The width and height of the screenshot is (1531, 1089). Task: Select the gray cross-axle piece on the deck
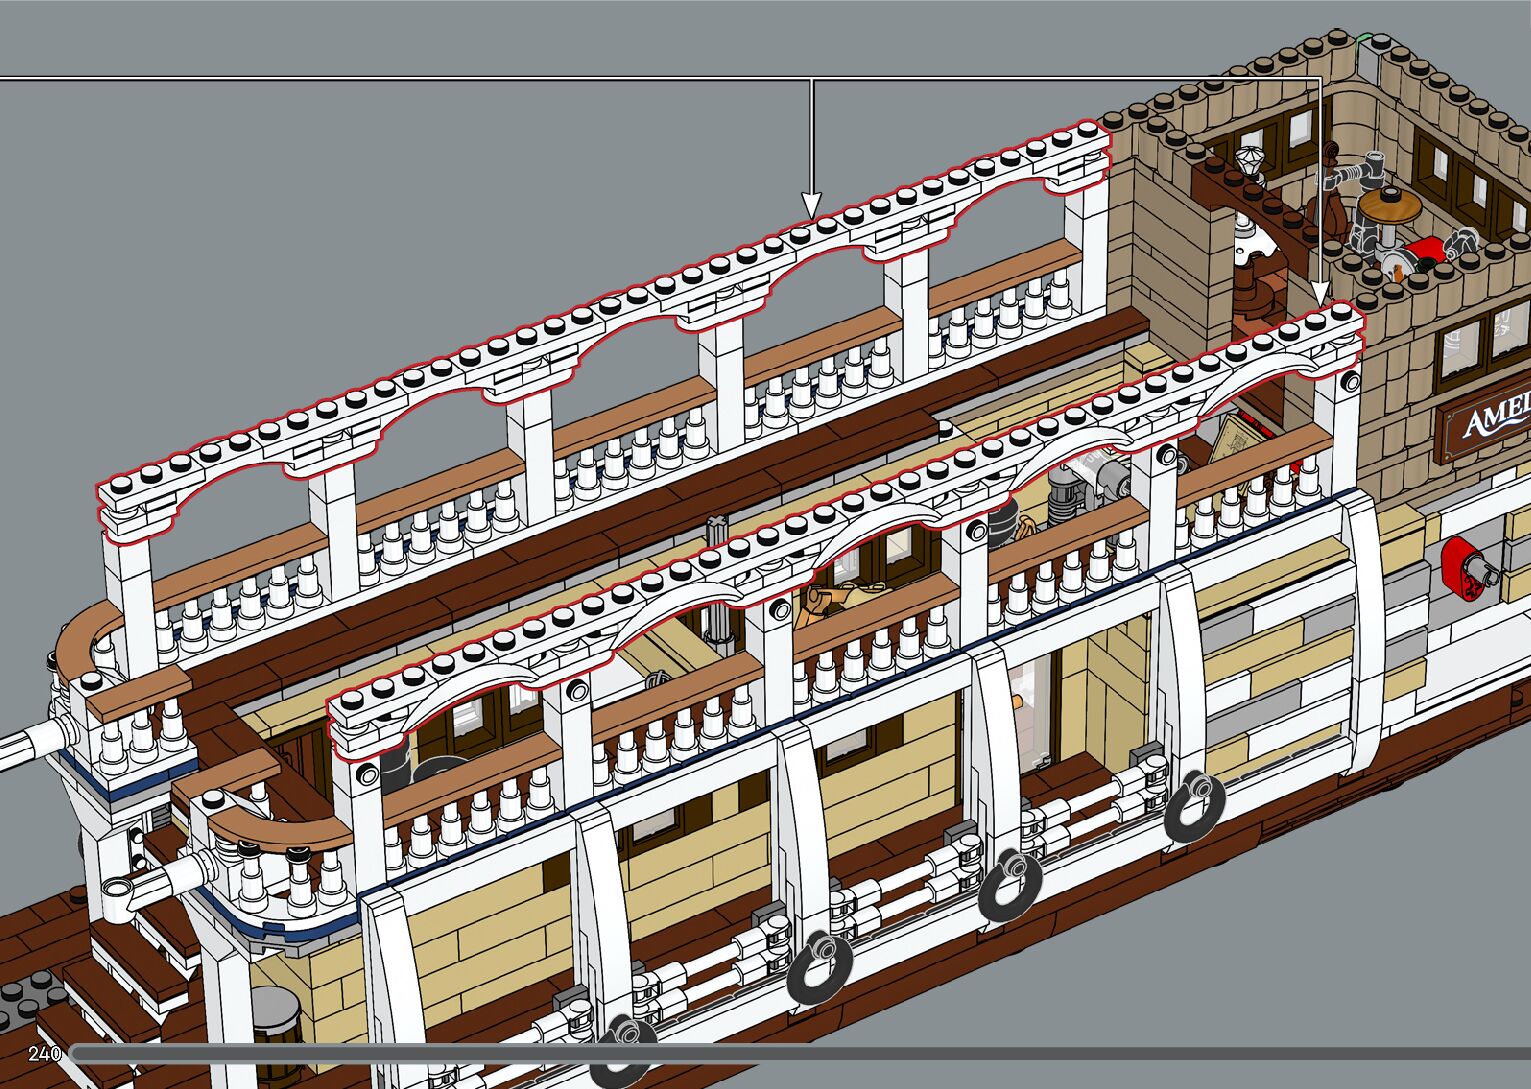pos(718,530)
